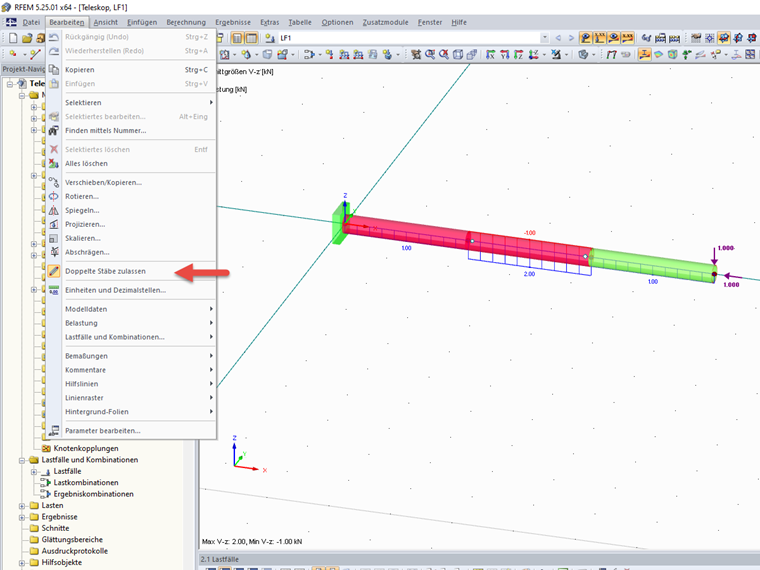Click the zoom window magnifier icon
This screenshot has width=760, height=570.
tap(429, 54)
